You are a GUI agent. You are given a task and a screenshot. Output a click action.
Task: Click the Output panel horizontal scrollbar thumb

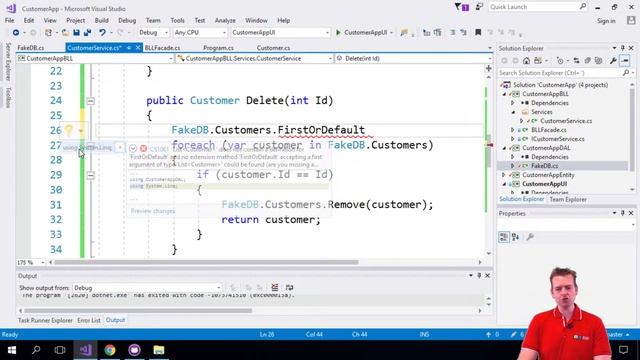coord(138,311)
